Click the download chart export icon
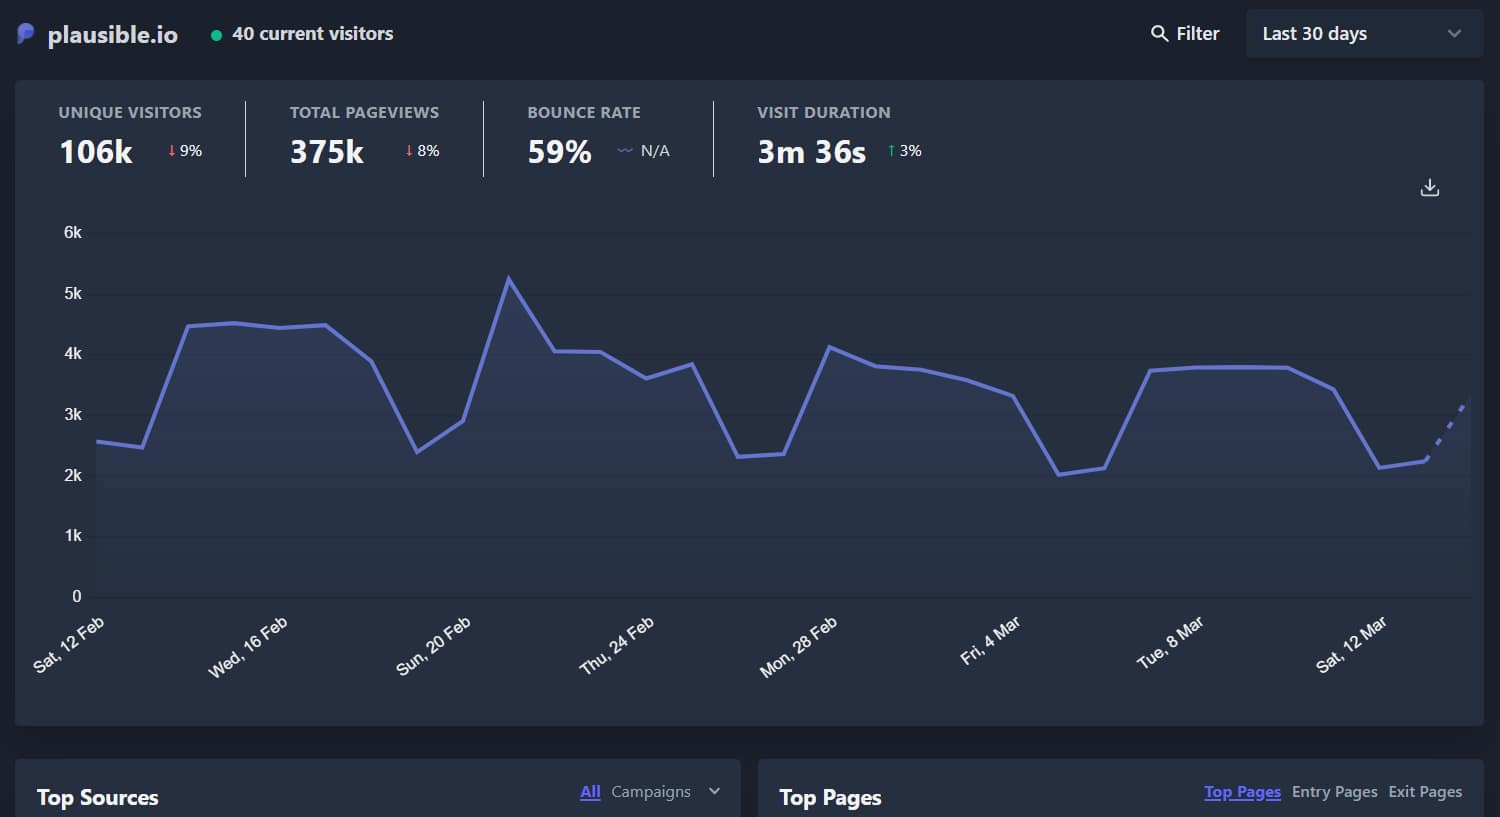1500x817 pixels. [x=1429, y=187]
